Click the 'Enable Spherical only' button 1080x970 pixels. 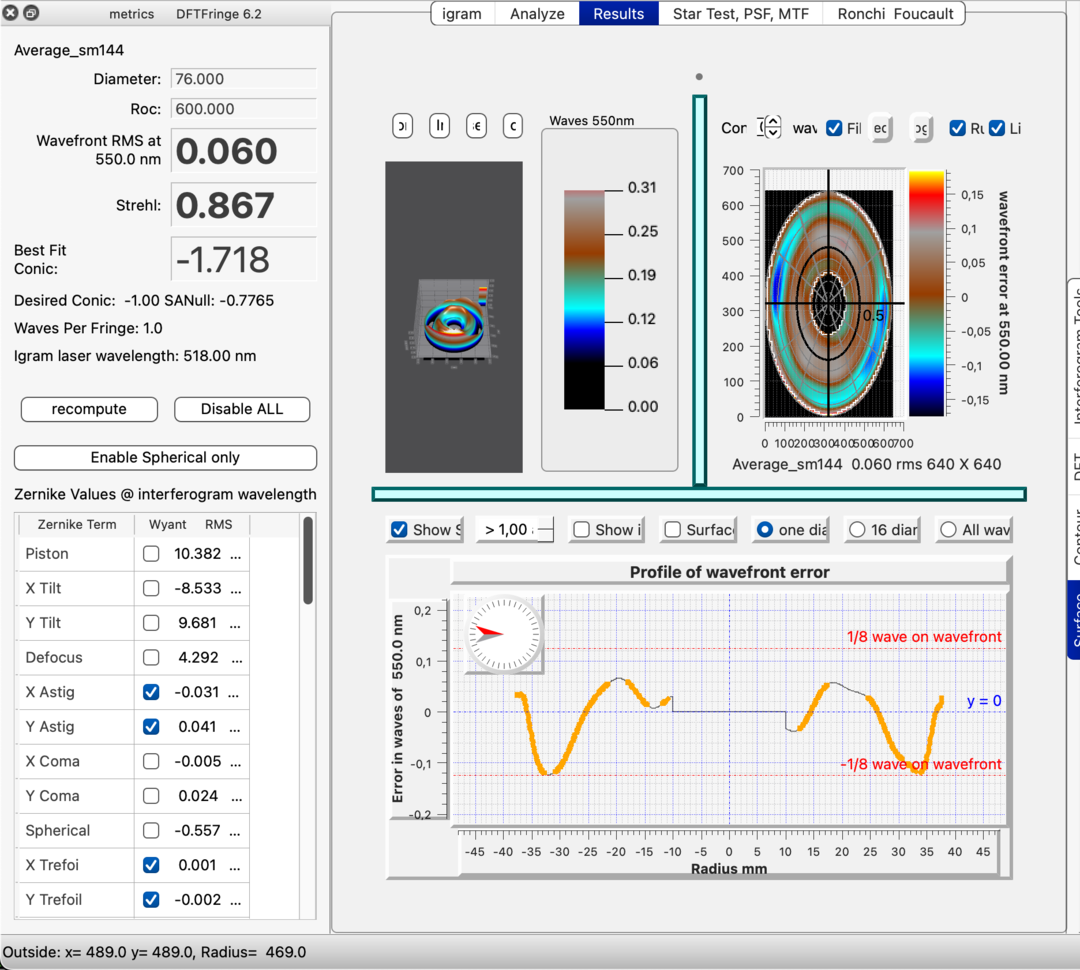165,457
